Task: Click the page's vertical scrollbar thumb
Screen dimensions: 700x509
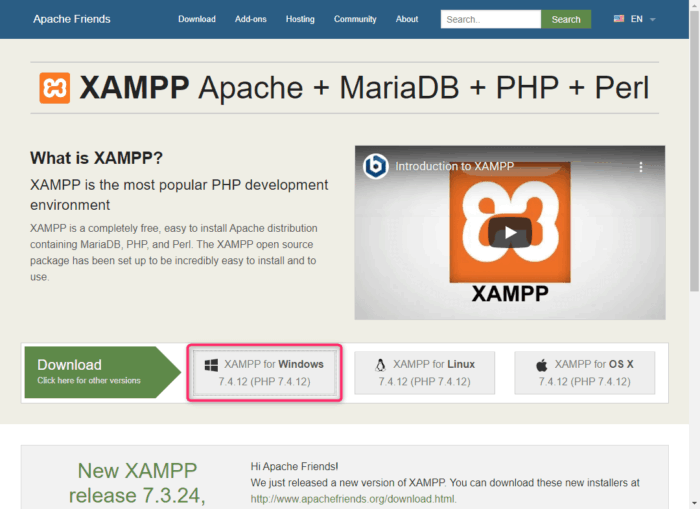Action: [694, 152]
